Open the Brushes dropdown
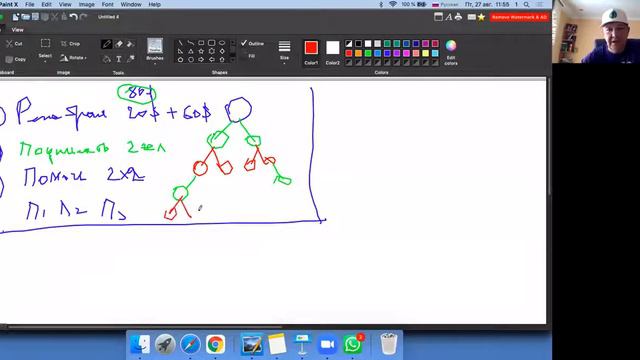Viewport: 640px width, 360px height. (x=155, y=64)
